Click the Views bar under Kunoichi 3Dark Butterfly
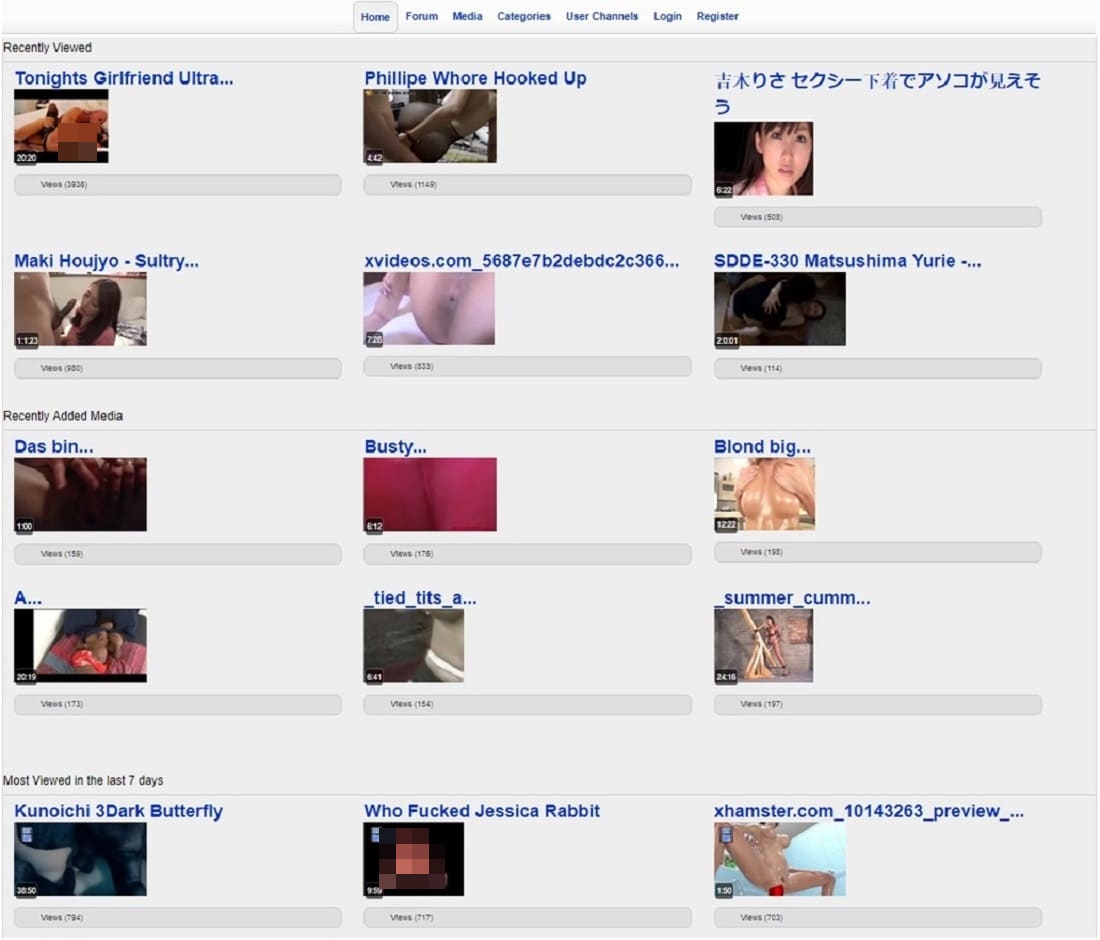The image size is (1100, 940). (x=177, y=918)
